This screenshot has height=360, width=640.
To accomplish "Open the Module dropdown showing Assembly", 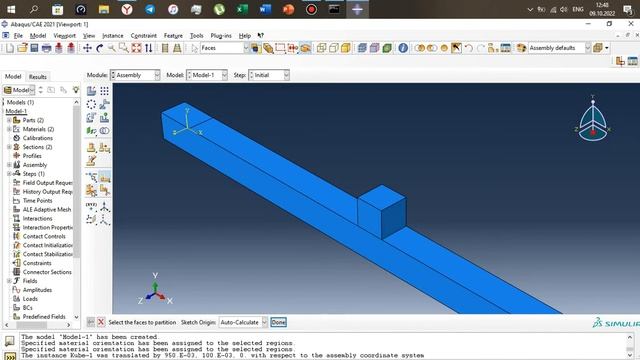I will 135,75.
